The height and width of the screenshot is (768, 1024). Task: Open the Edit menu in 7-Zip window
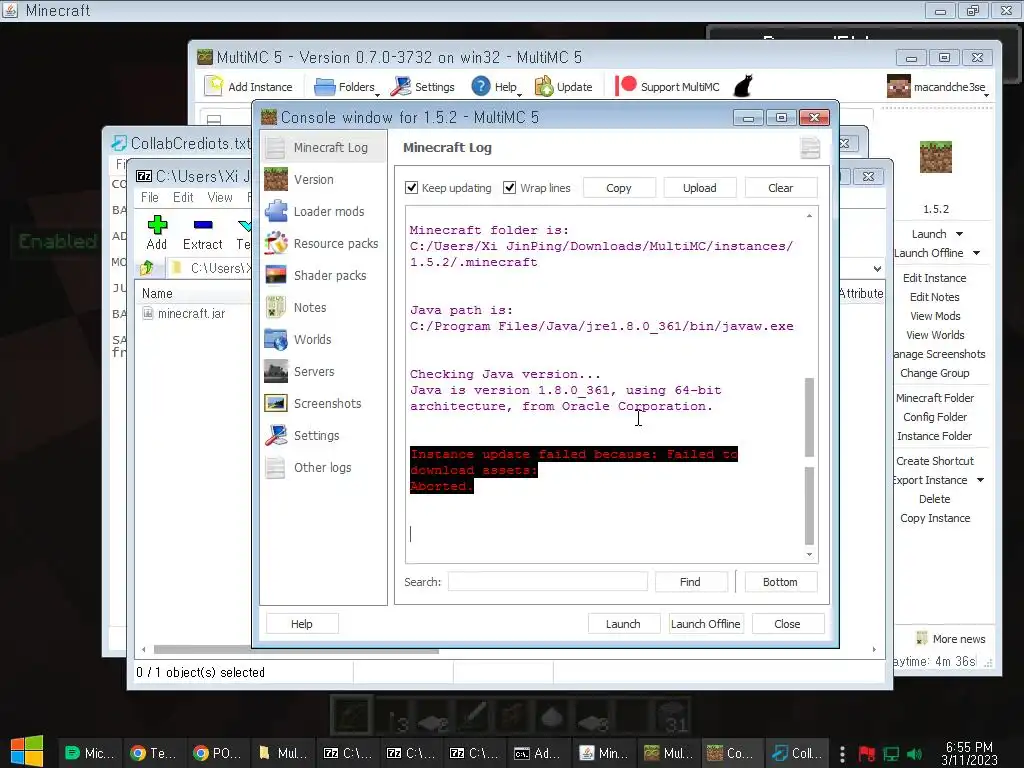click(183, 197)
